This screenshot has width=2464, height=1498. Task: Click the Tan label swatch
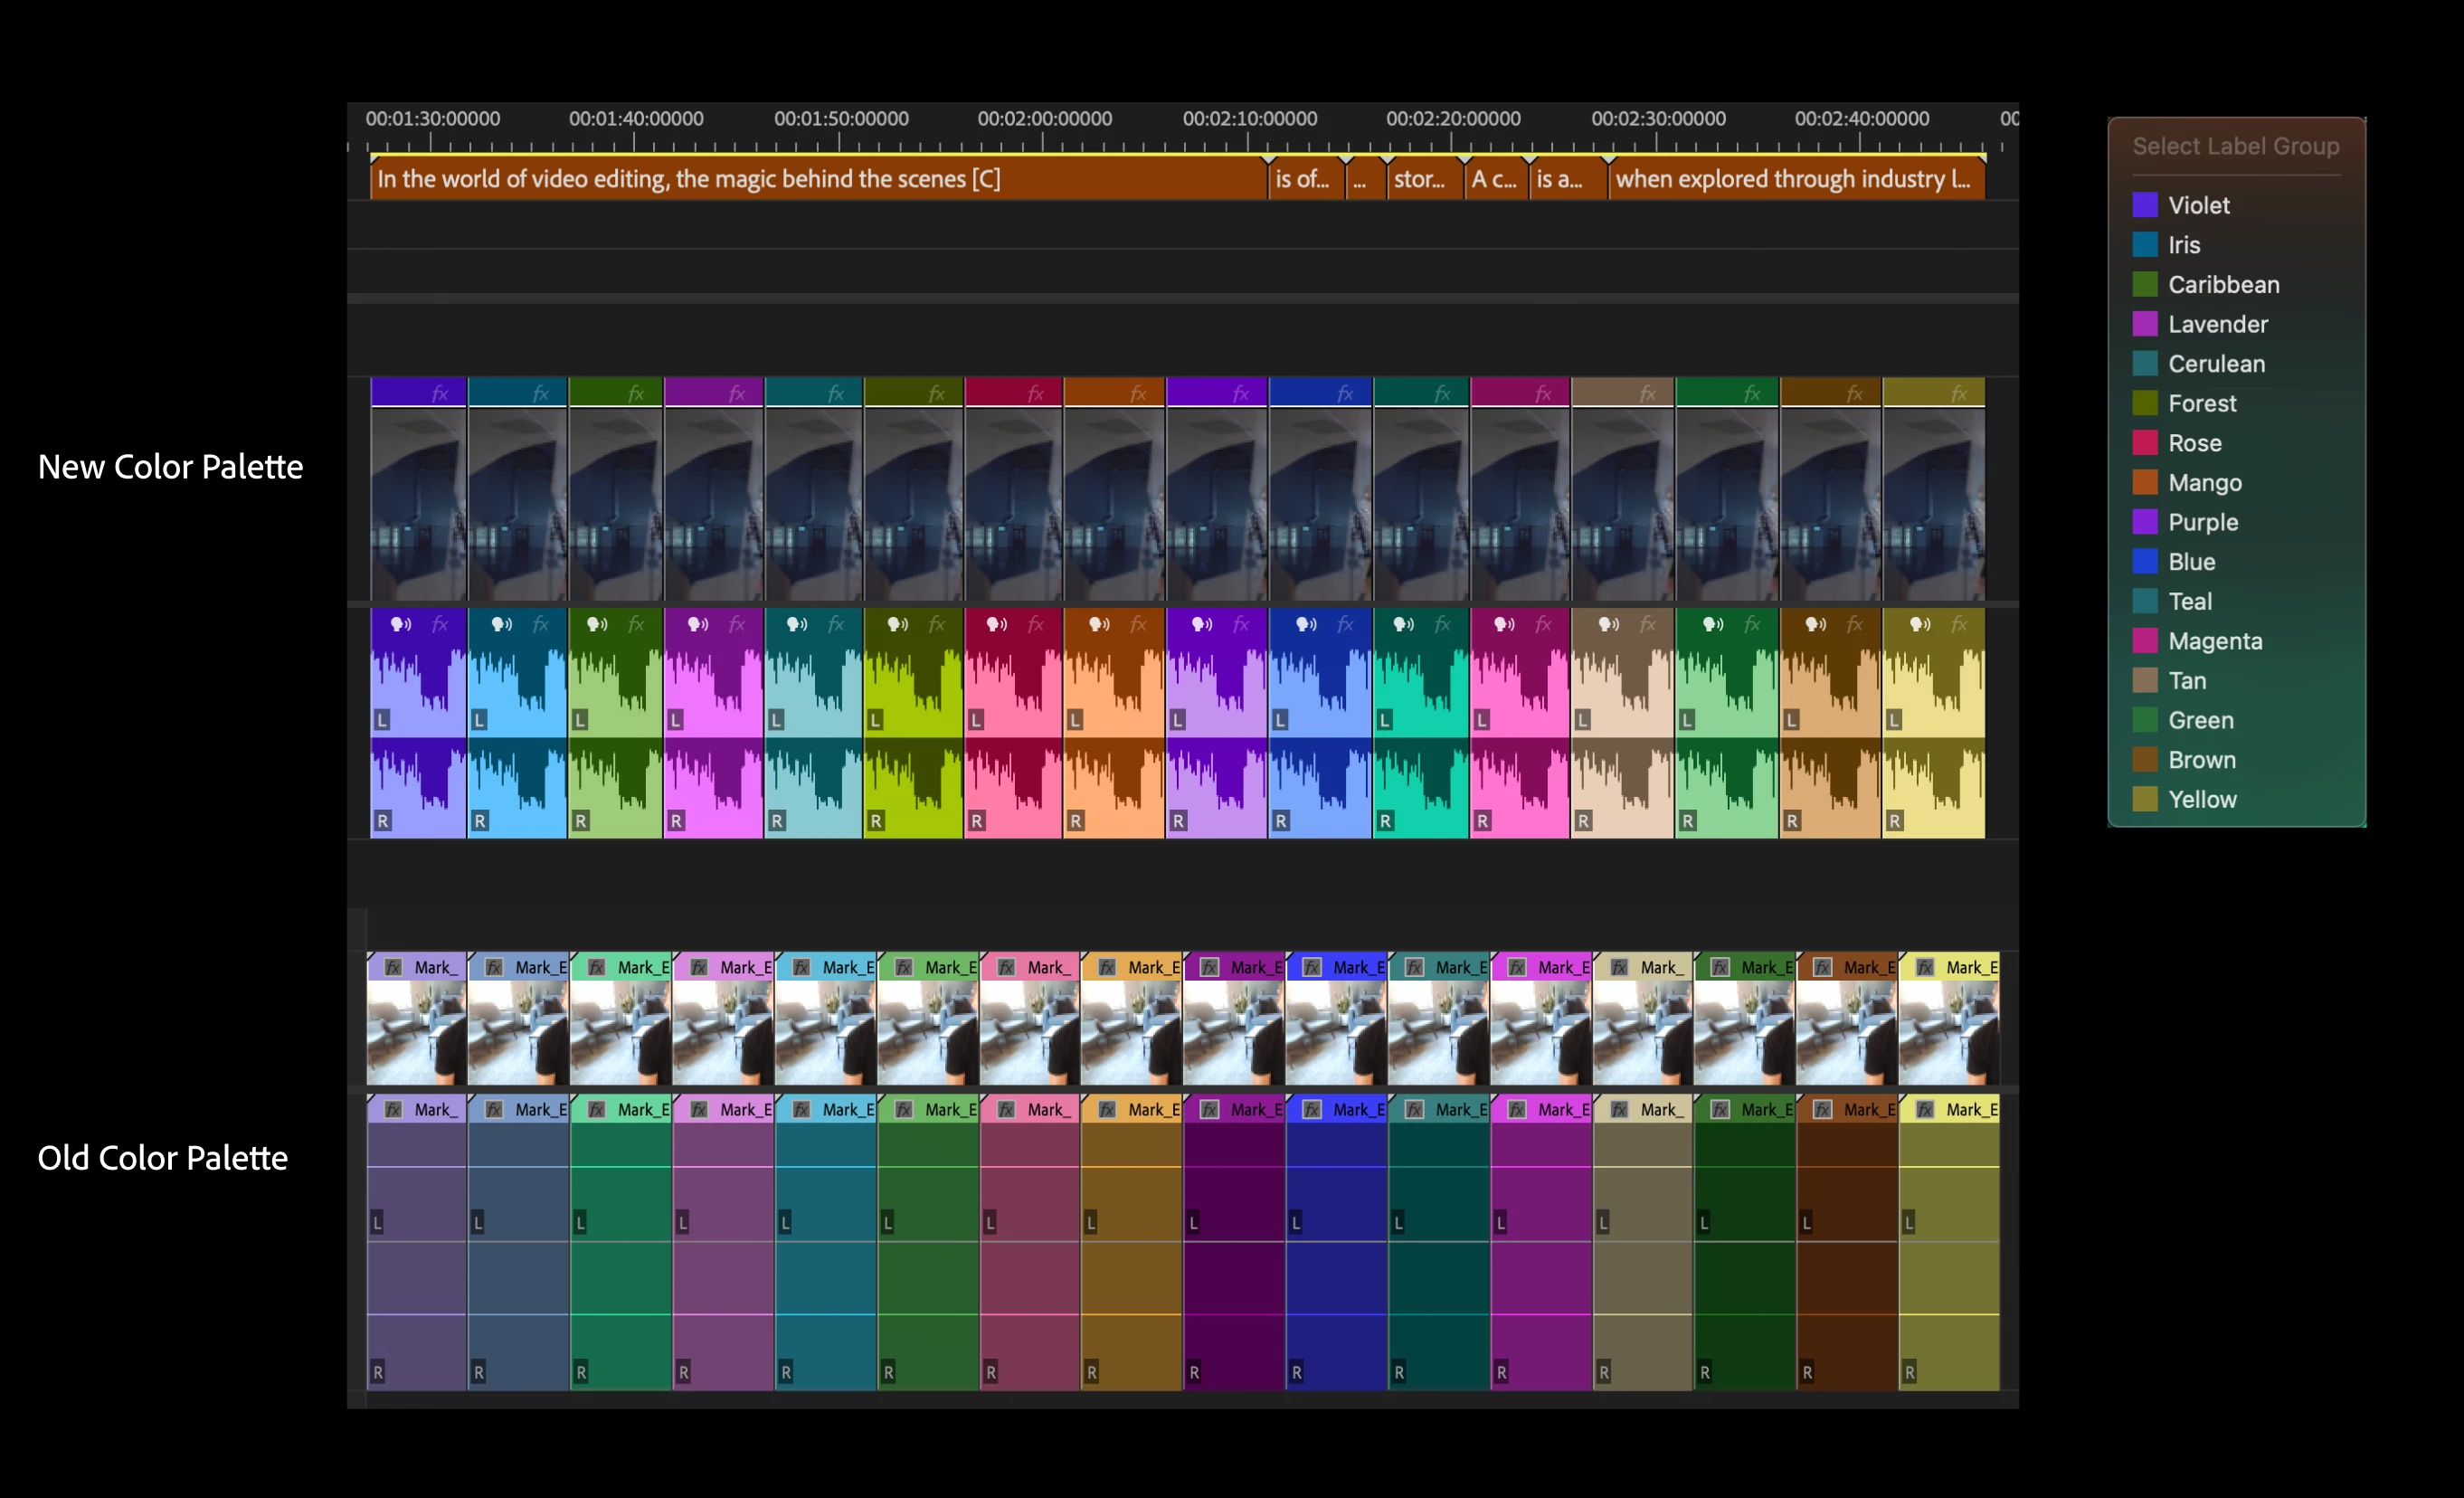click(x=2145, y=681)
